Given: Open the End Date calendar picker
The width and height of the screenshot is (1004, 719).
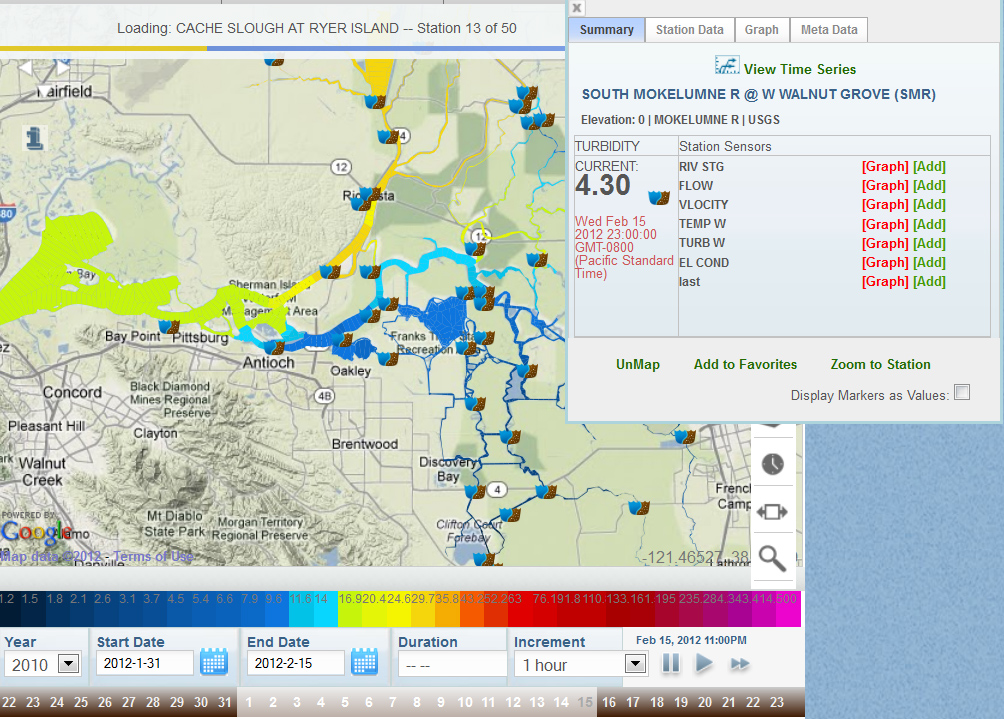Looking at the screenshot, I should click(x=364, y=661).
